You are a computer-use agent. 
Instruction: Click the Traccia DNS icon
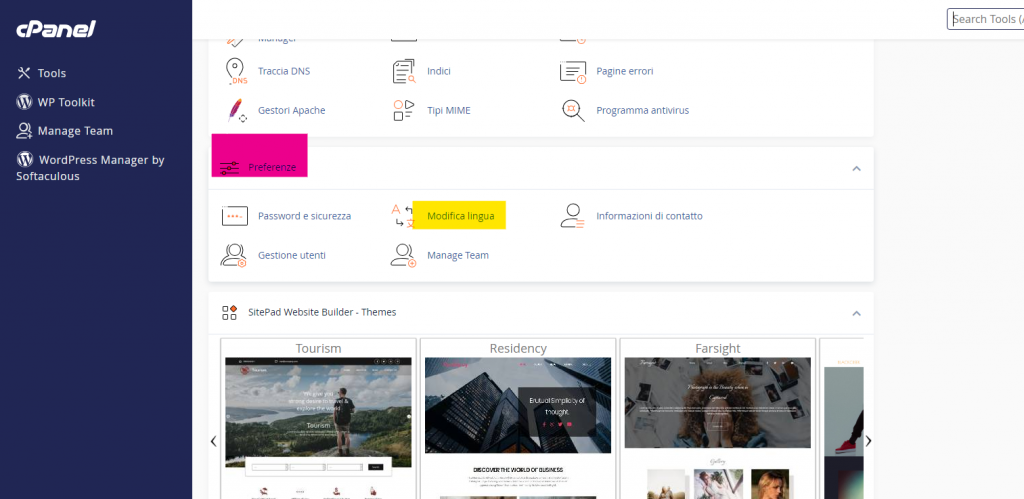[236, 72]
